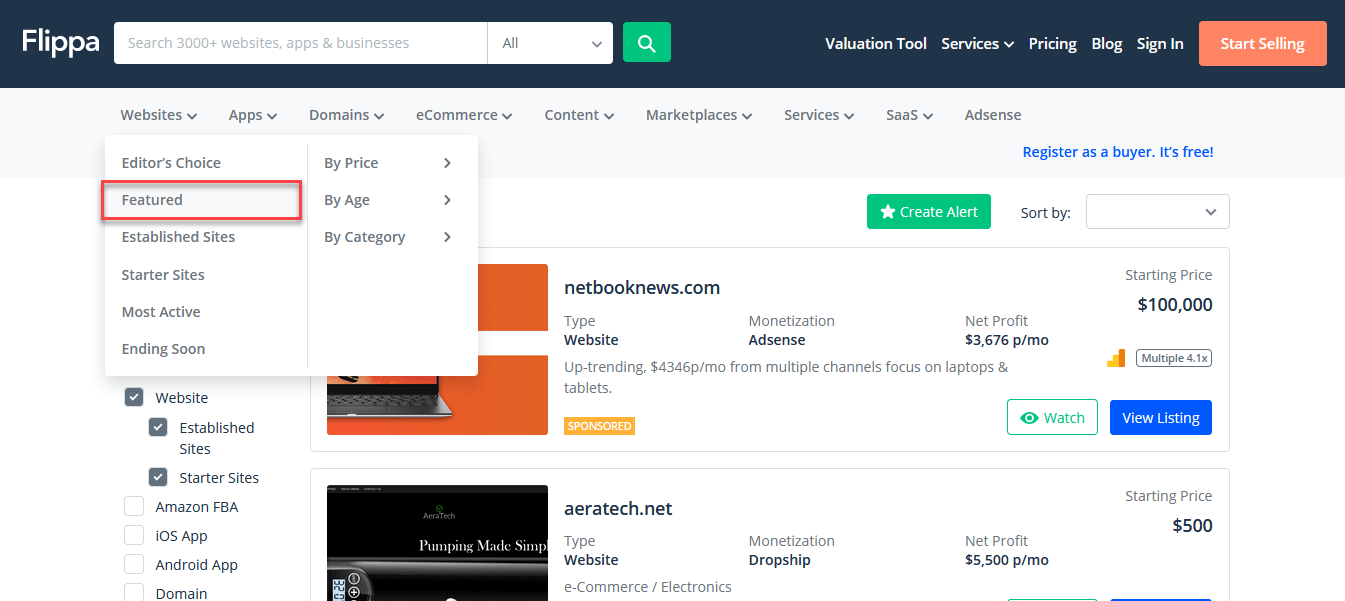Open the All category search dropdown
The image size is (1345, 601).
click(x=550, y=43)
